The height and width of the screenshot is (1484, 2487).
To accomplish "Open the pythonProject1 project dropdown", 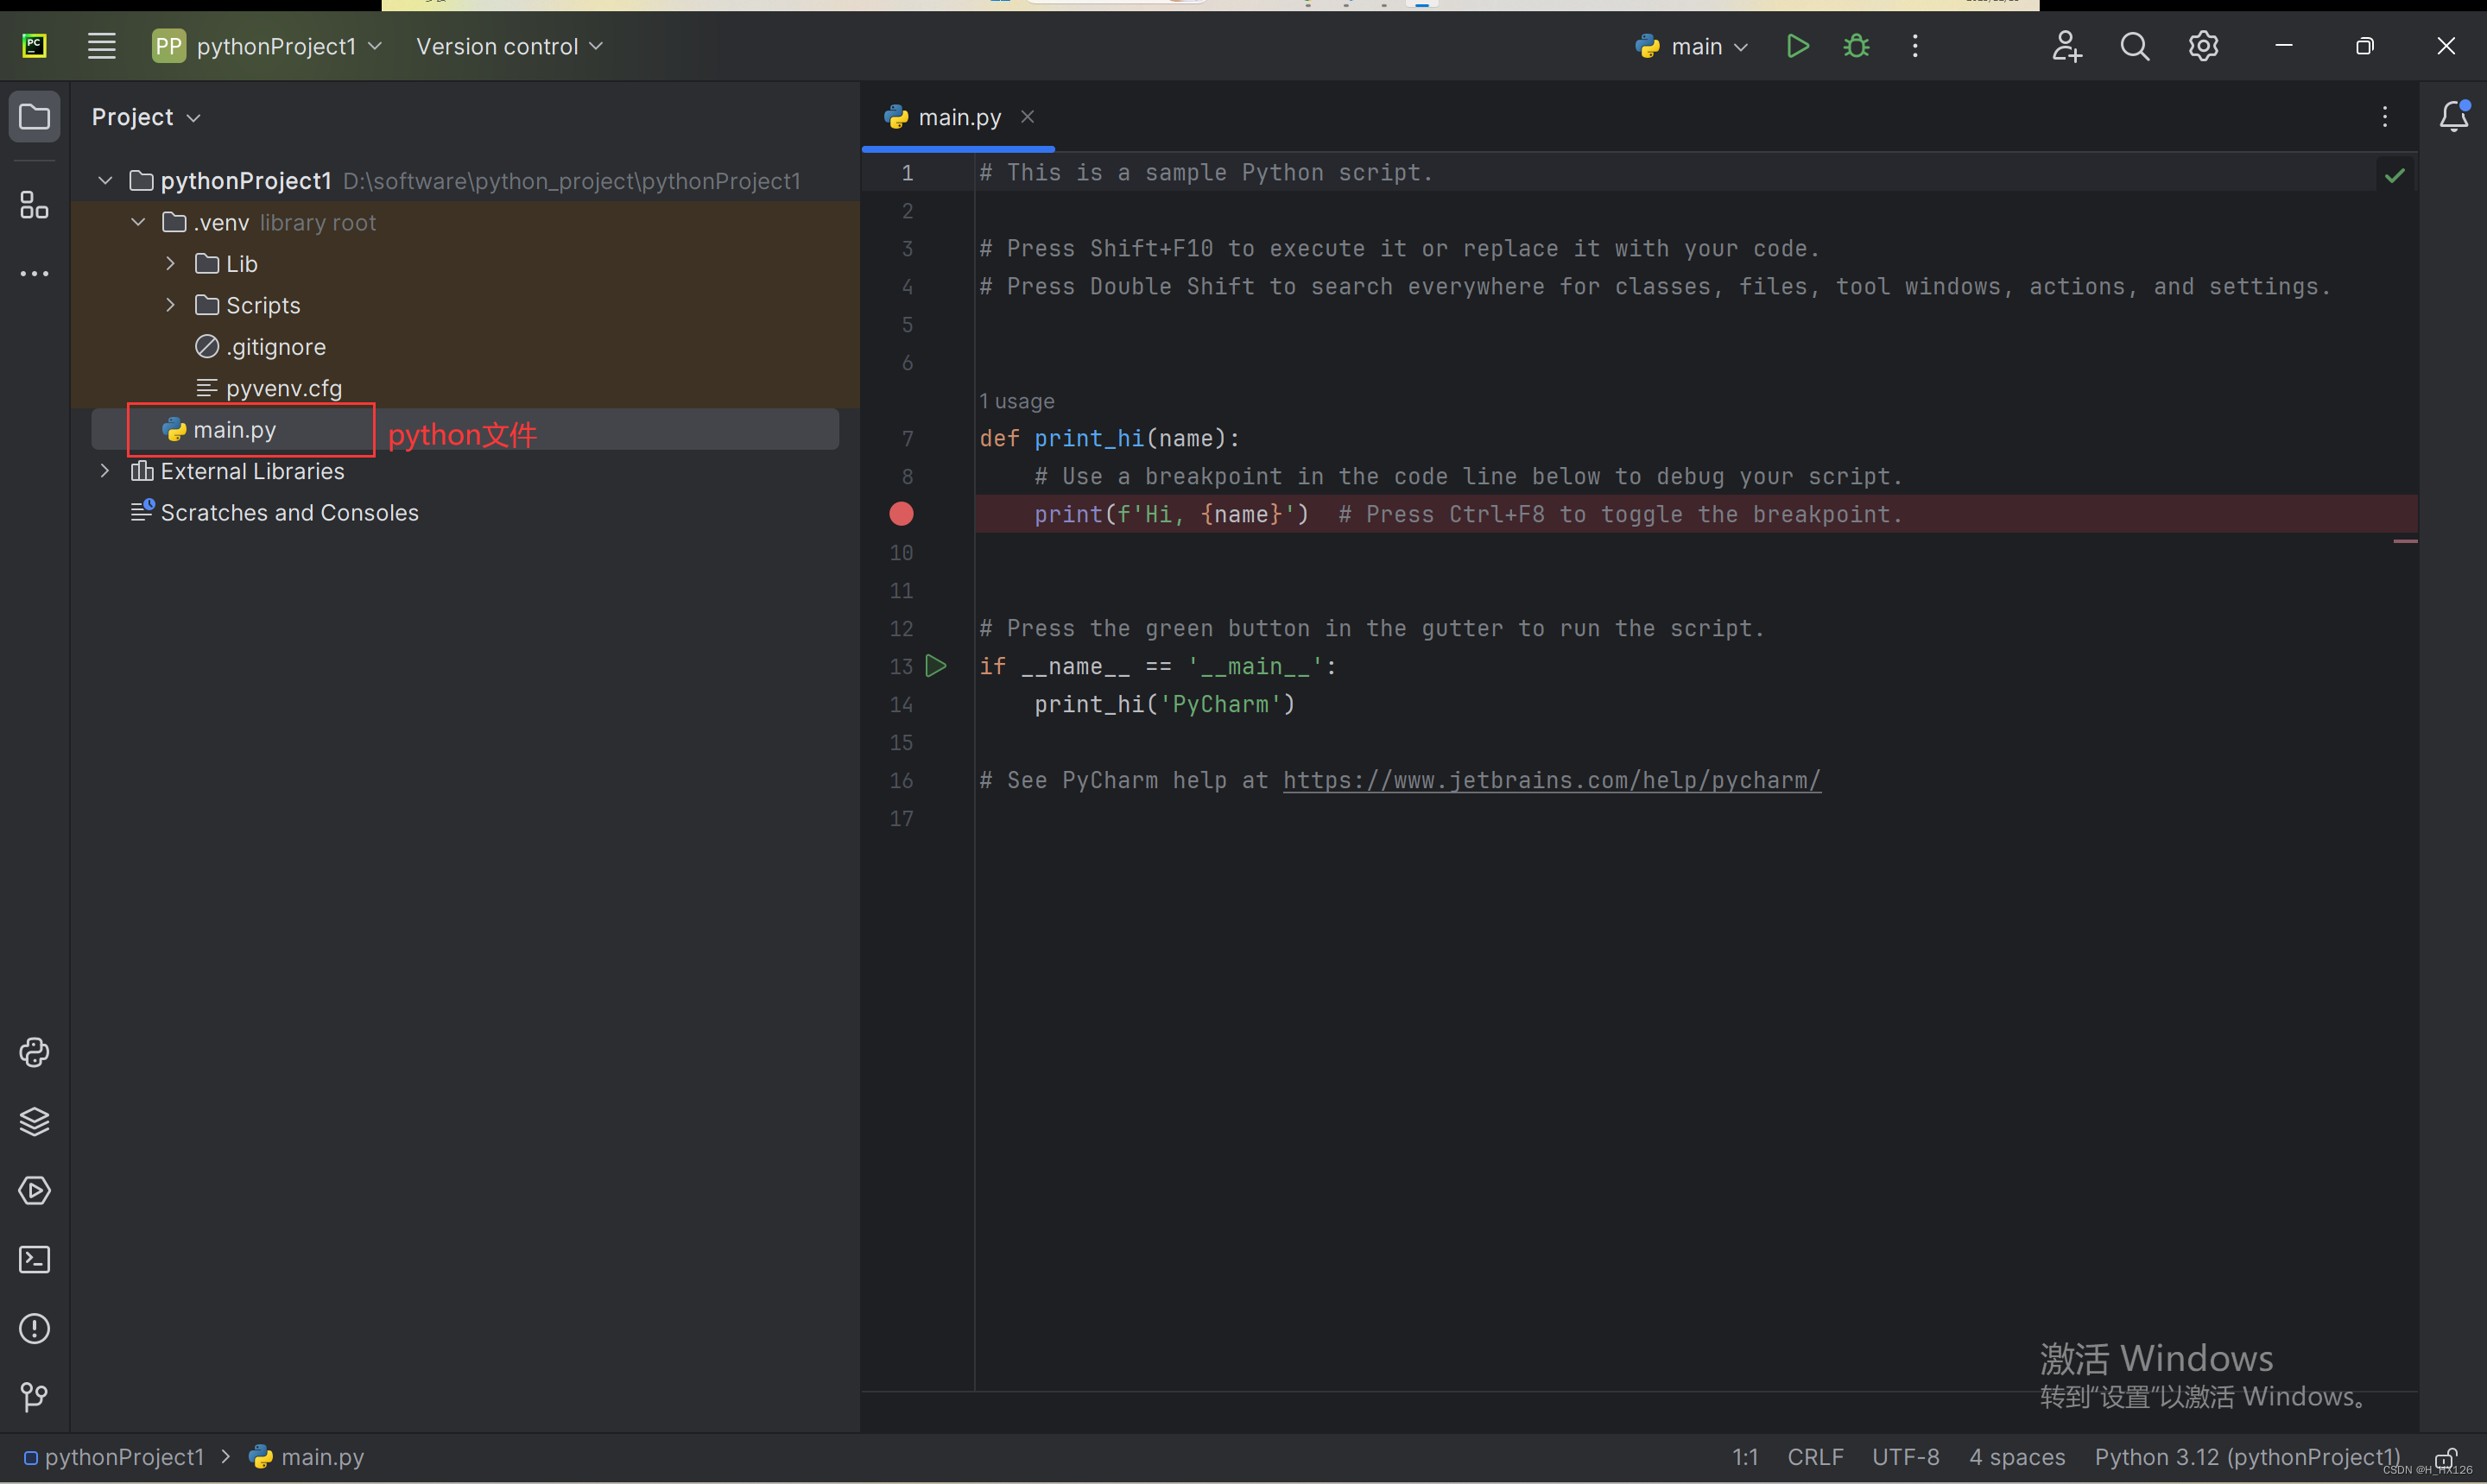I will [267, 46].
